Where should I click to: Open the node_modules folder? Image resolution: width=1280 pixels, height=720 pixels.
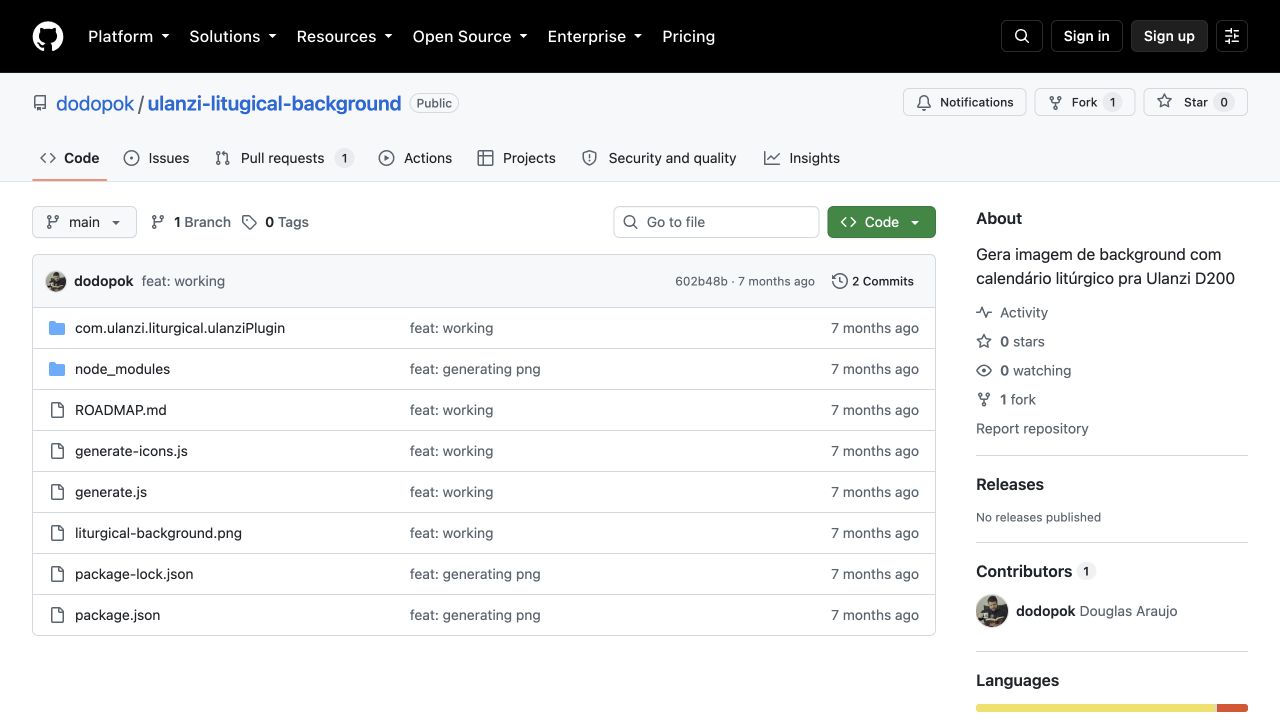click(122, 369)
